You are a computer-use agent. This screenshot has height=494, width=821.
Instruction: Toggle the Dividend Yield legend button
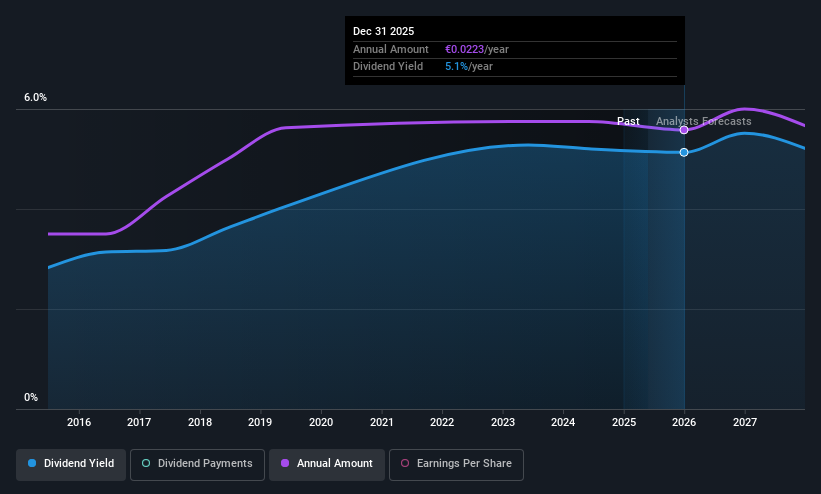pyautogui.click(x=71, y=465)
